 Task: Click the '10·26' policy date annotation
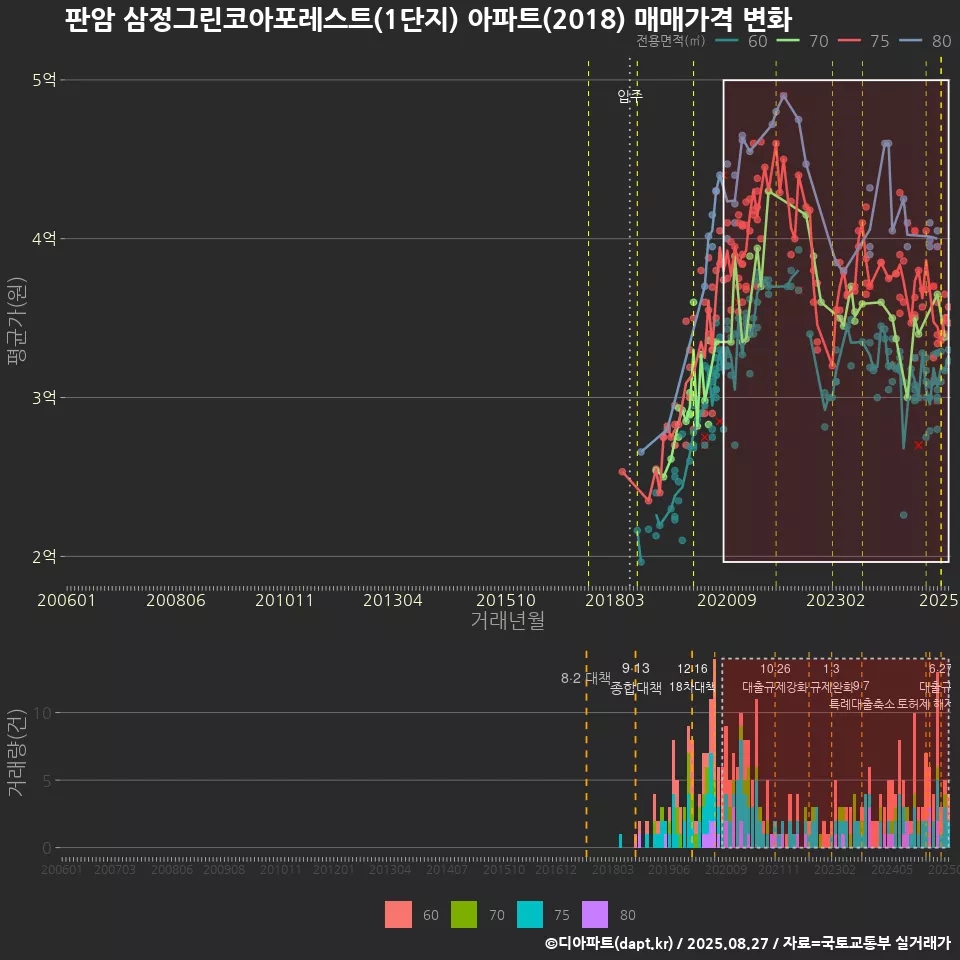[x=775, y=669]
